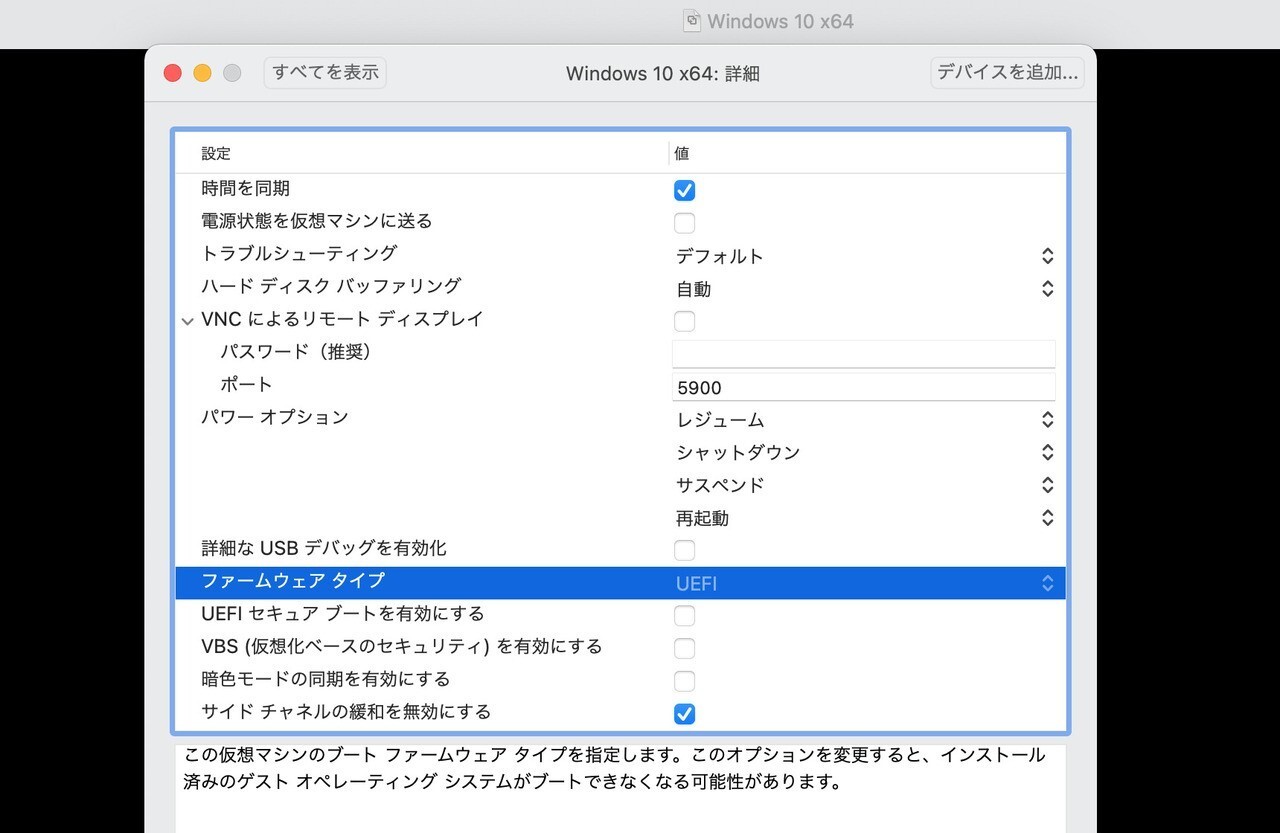
Task: Open ハード ディスク バッファリング dropdown showing 自動
Action: pyautogui.click(x=866, y=289)
